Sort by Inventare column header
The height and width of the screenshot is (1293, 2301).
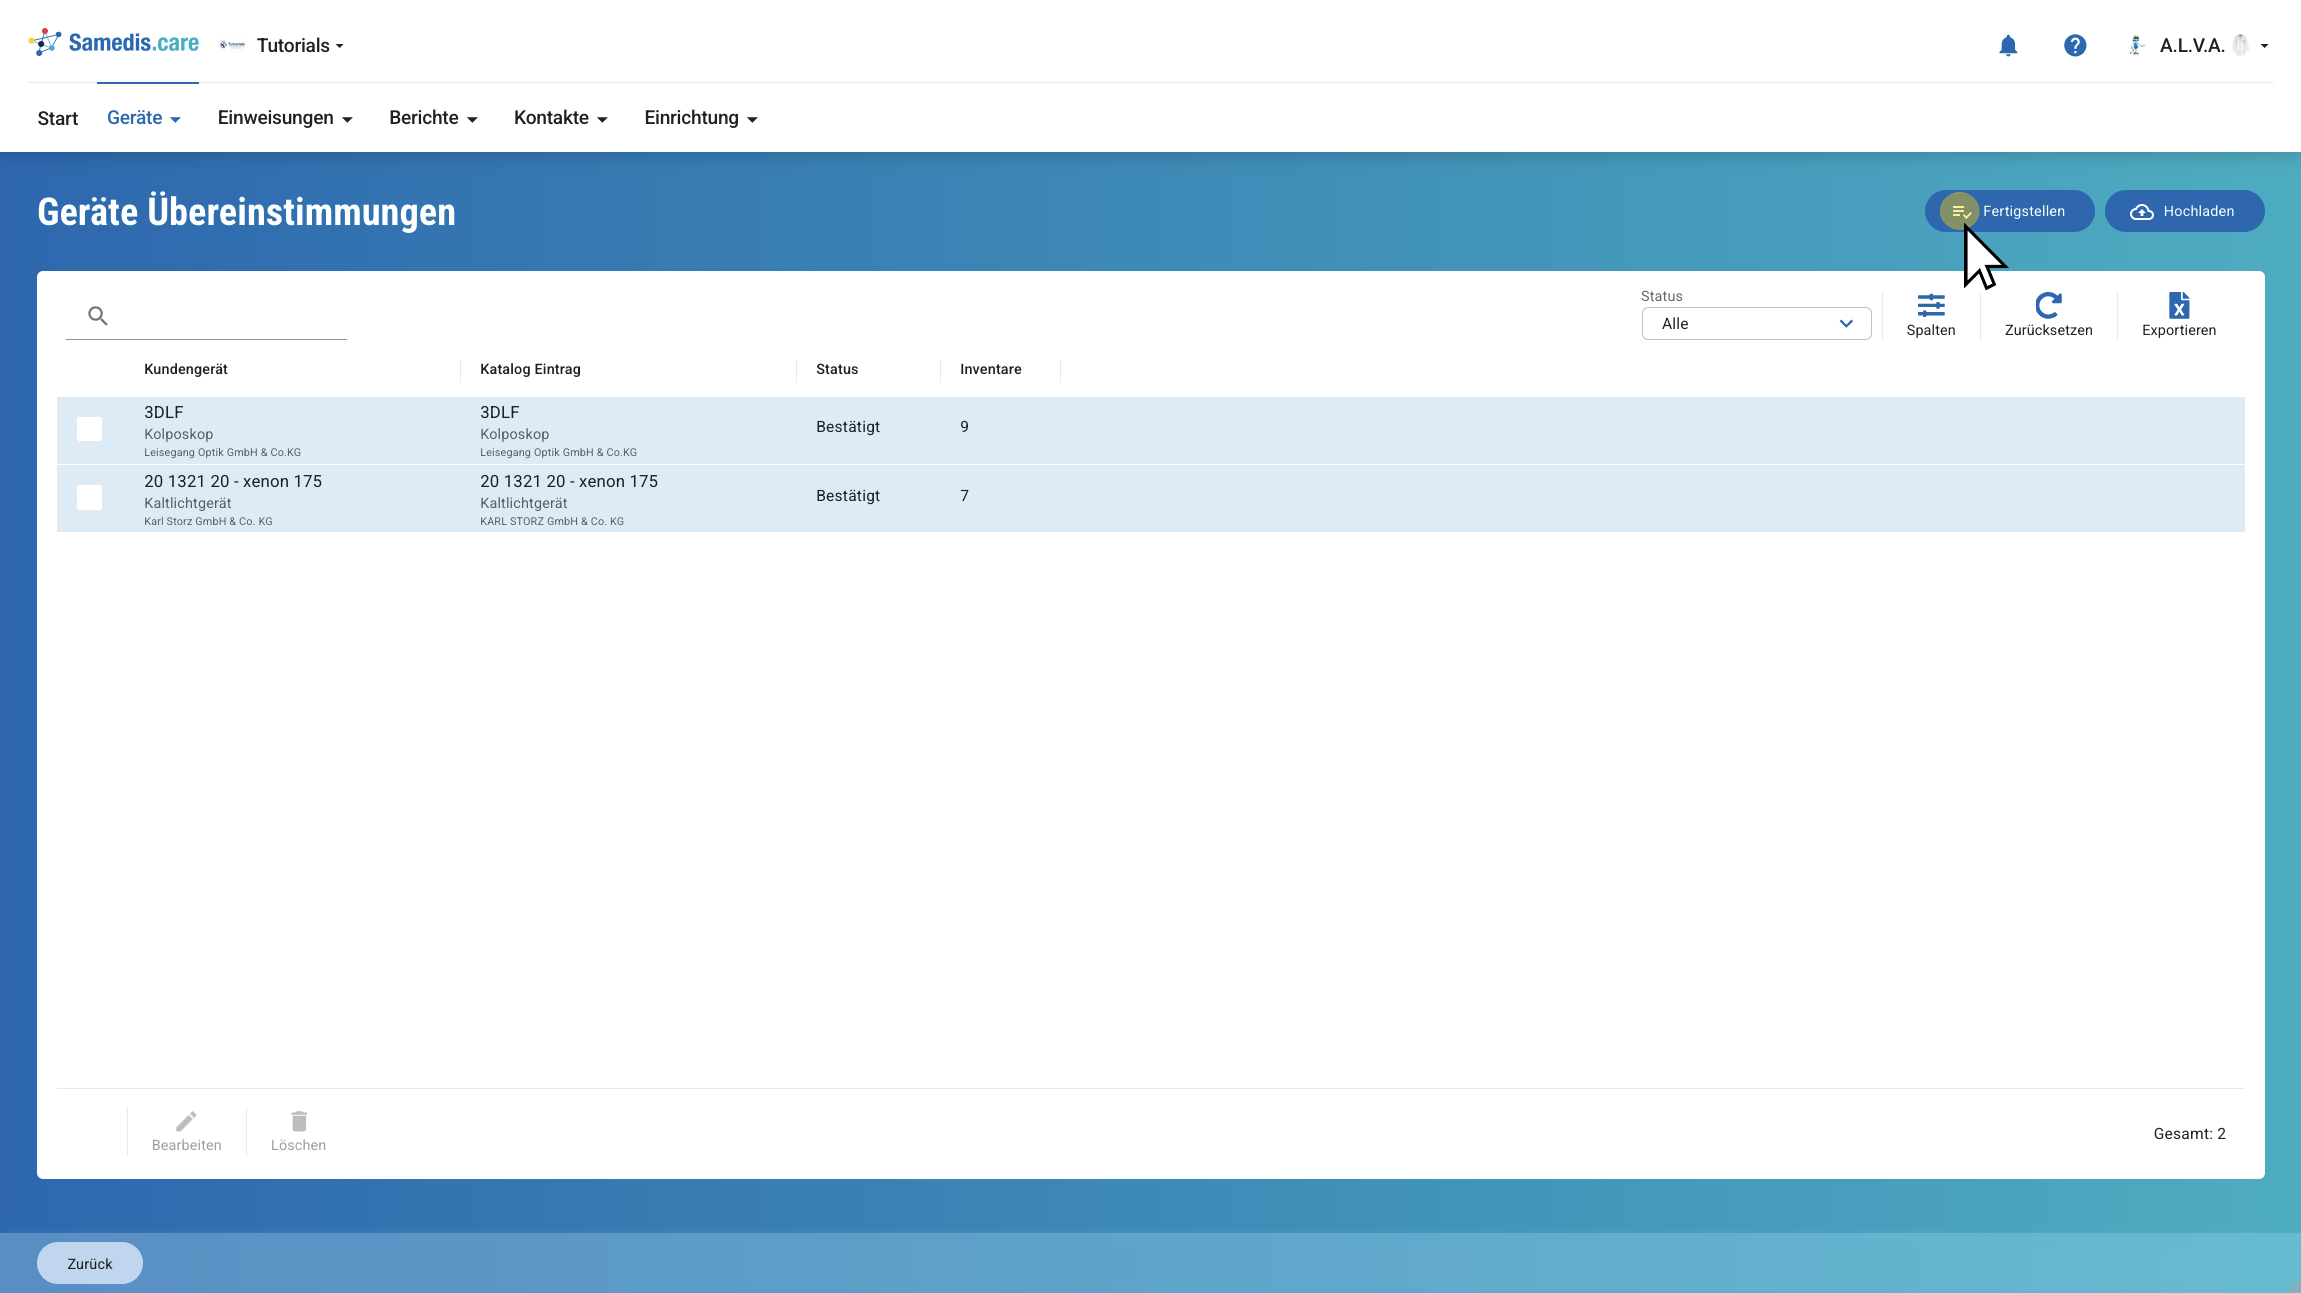991,369
